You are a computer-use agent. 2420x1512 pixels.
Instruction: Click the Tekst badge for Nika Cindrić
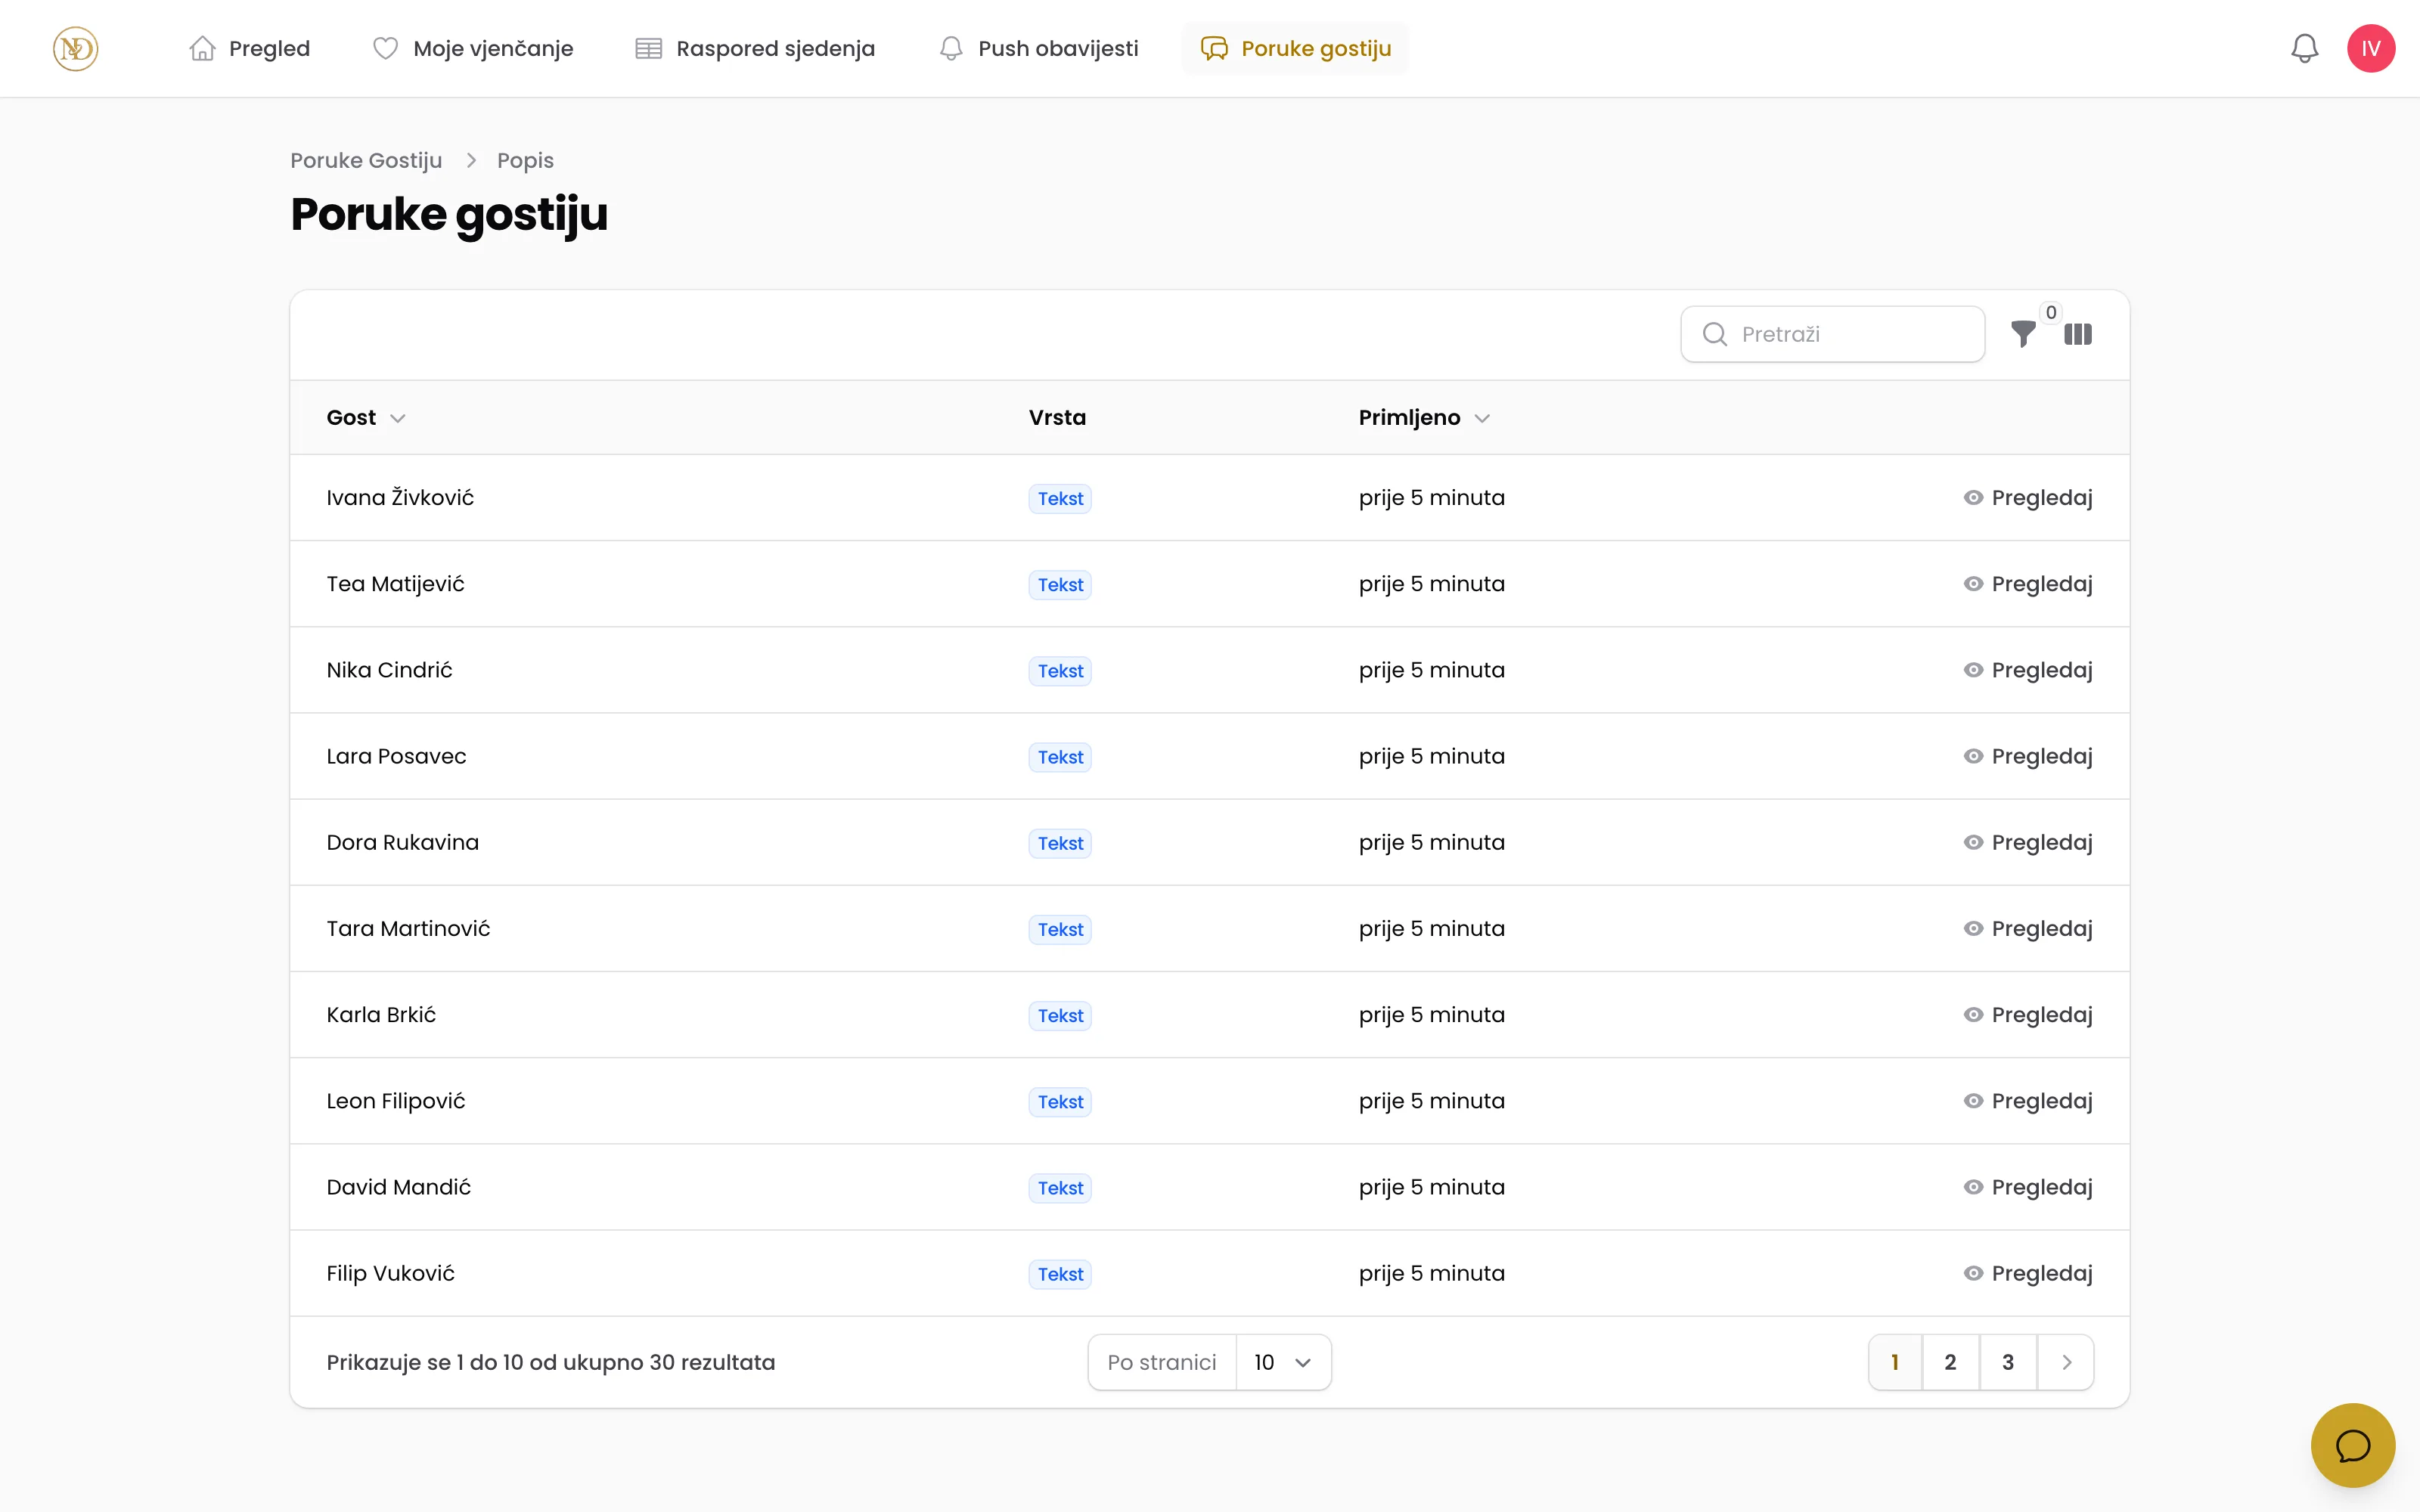pos(1059,670)
